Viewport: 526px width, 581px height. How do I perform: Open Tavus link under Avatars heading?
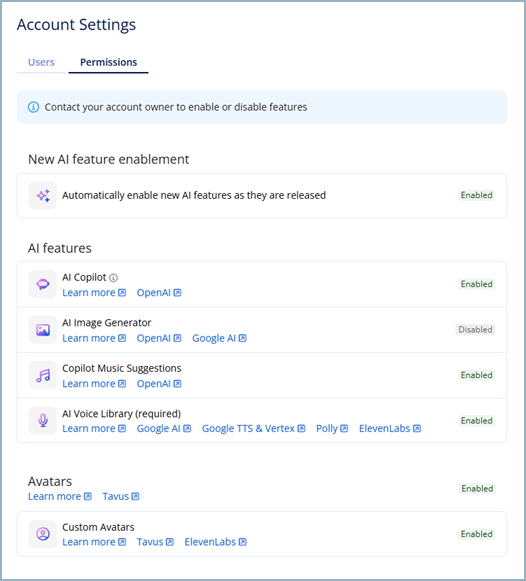(121, 497)
